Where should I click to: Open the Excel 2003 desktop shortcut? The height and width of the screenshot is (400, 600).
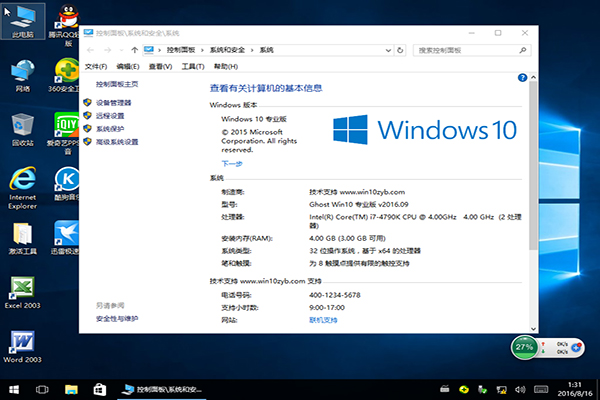pos(22,290)
